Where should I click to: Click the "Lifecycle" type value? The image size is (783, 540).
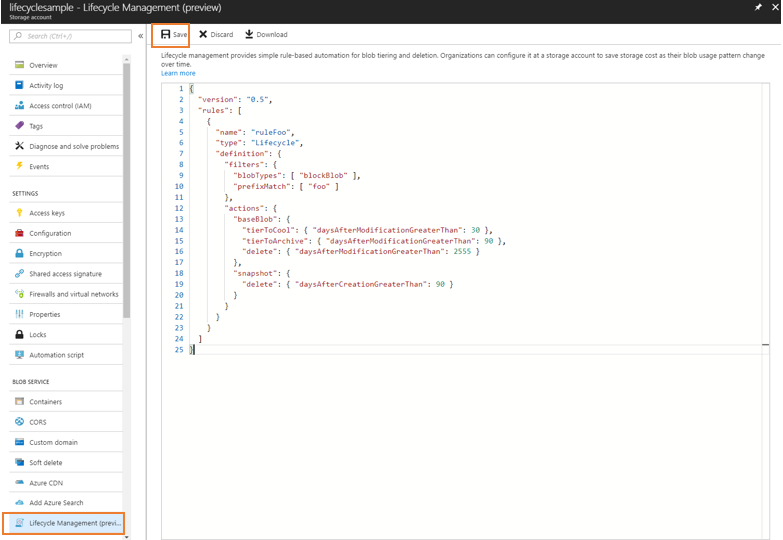point(275,143)
